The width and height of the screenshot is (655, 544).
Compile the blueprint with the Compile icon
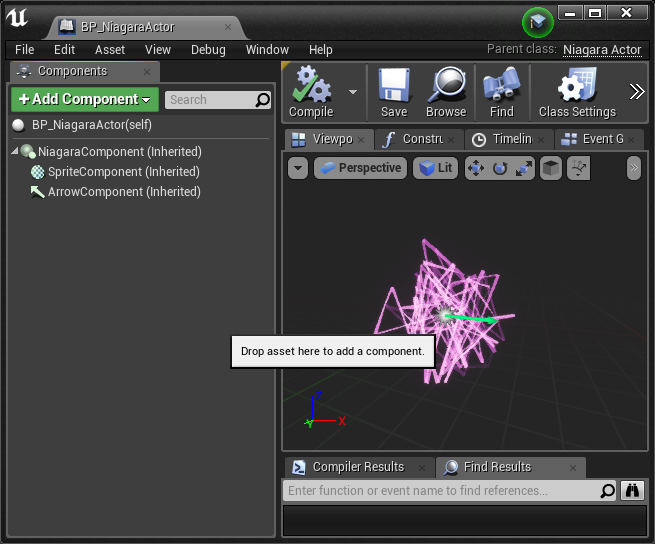pyautogui.click(x=311, y=92)
